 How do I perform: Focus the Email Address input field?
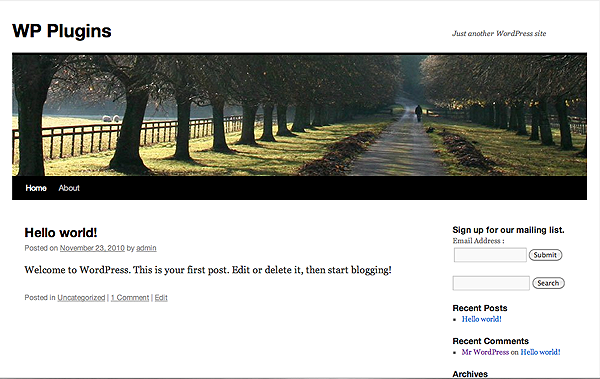point(490,255)
